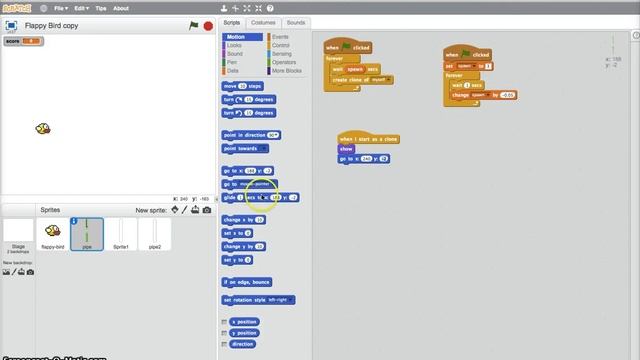Select the Delete scissors tool

click(x=236, y=8)
